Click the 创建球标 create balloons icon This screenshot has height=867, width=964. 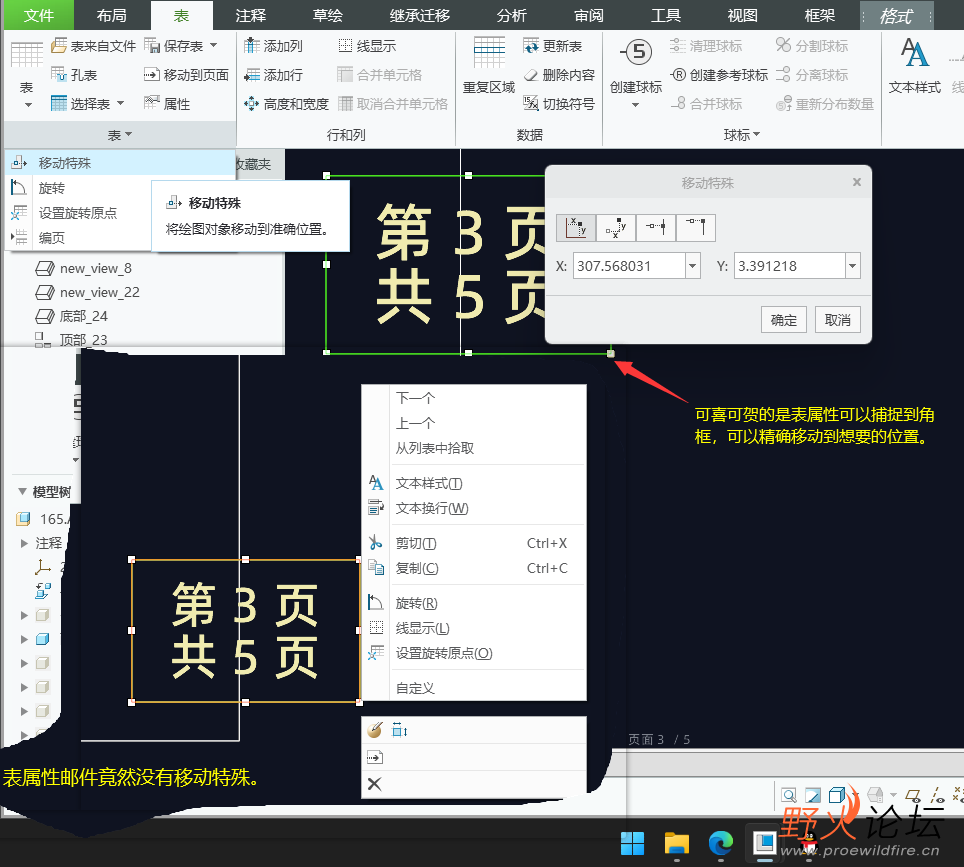(636, 52)
